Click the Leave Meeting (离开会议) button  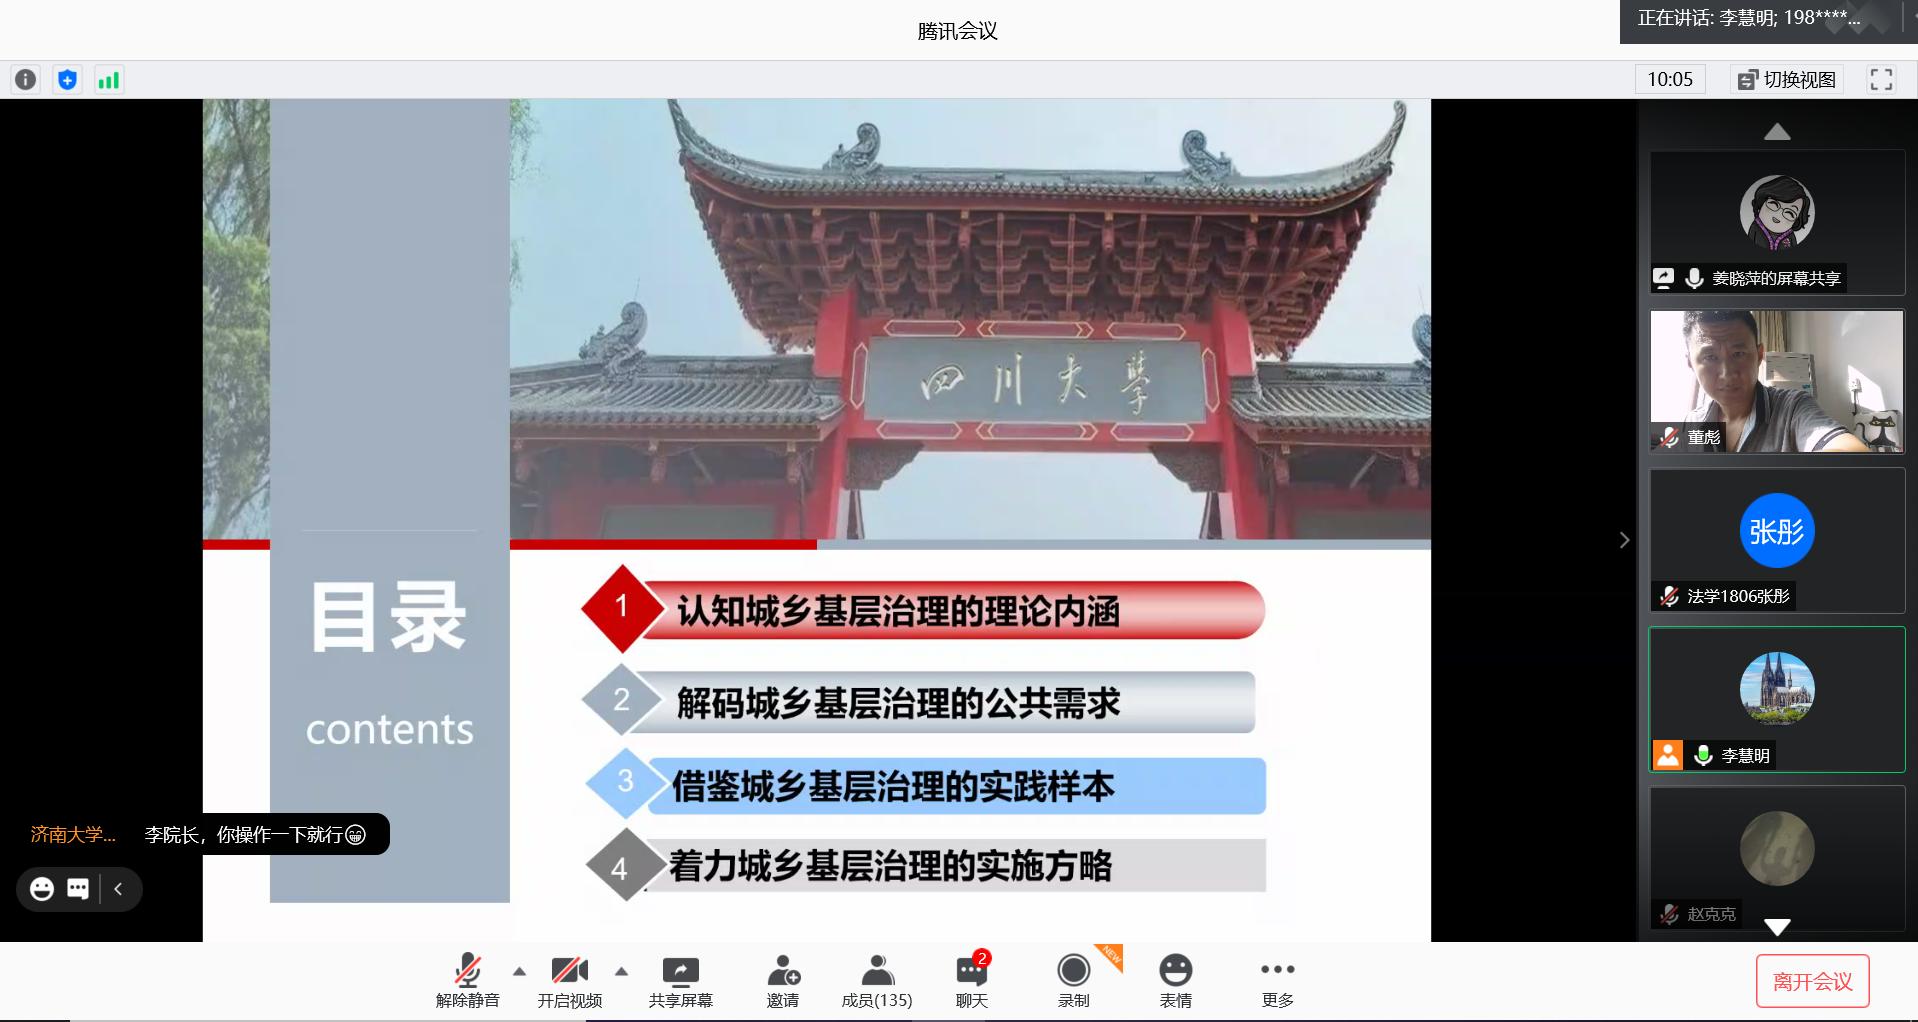click(1812, 982)
